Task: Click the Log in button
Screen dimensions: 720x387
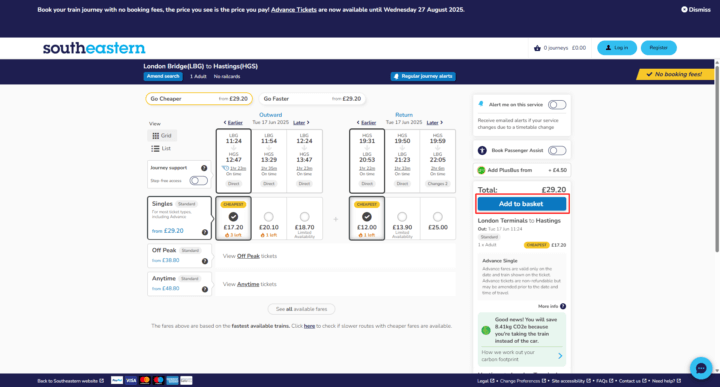Action: point(617,48)
